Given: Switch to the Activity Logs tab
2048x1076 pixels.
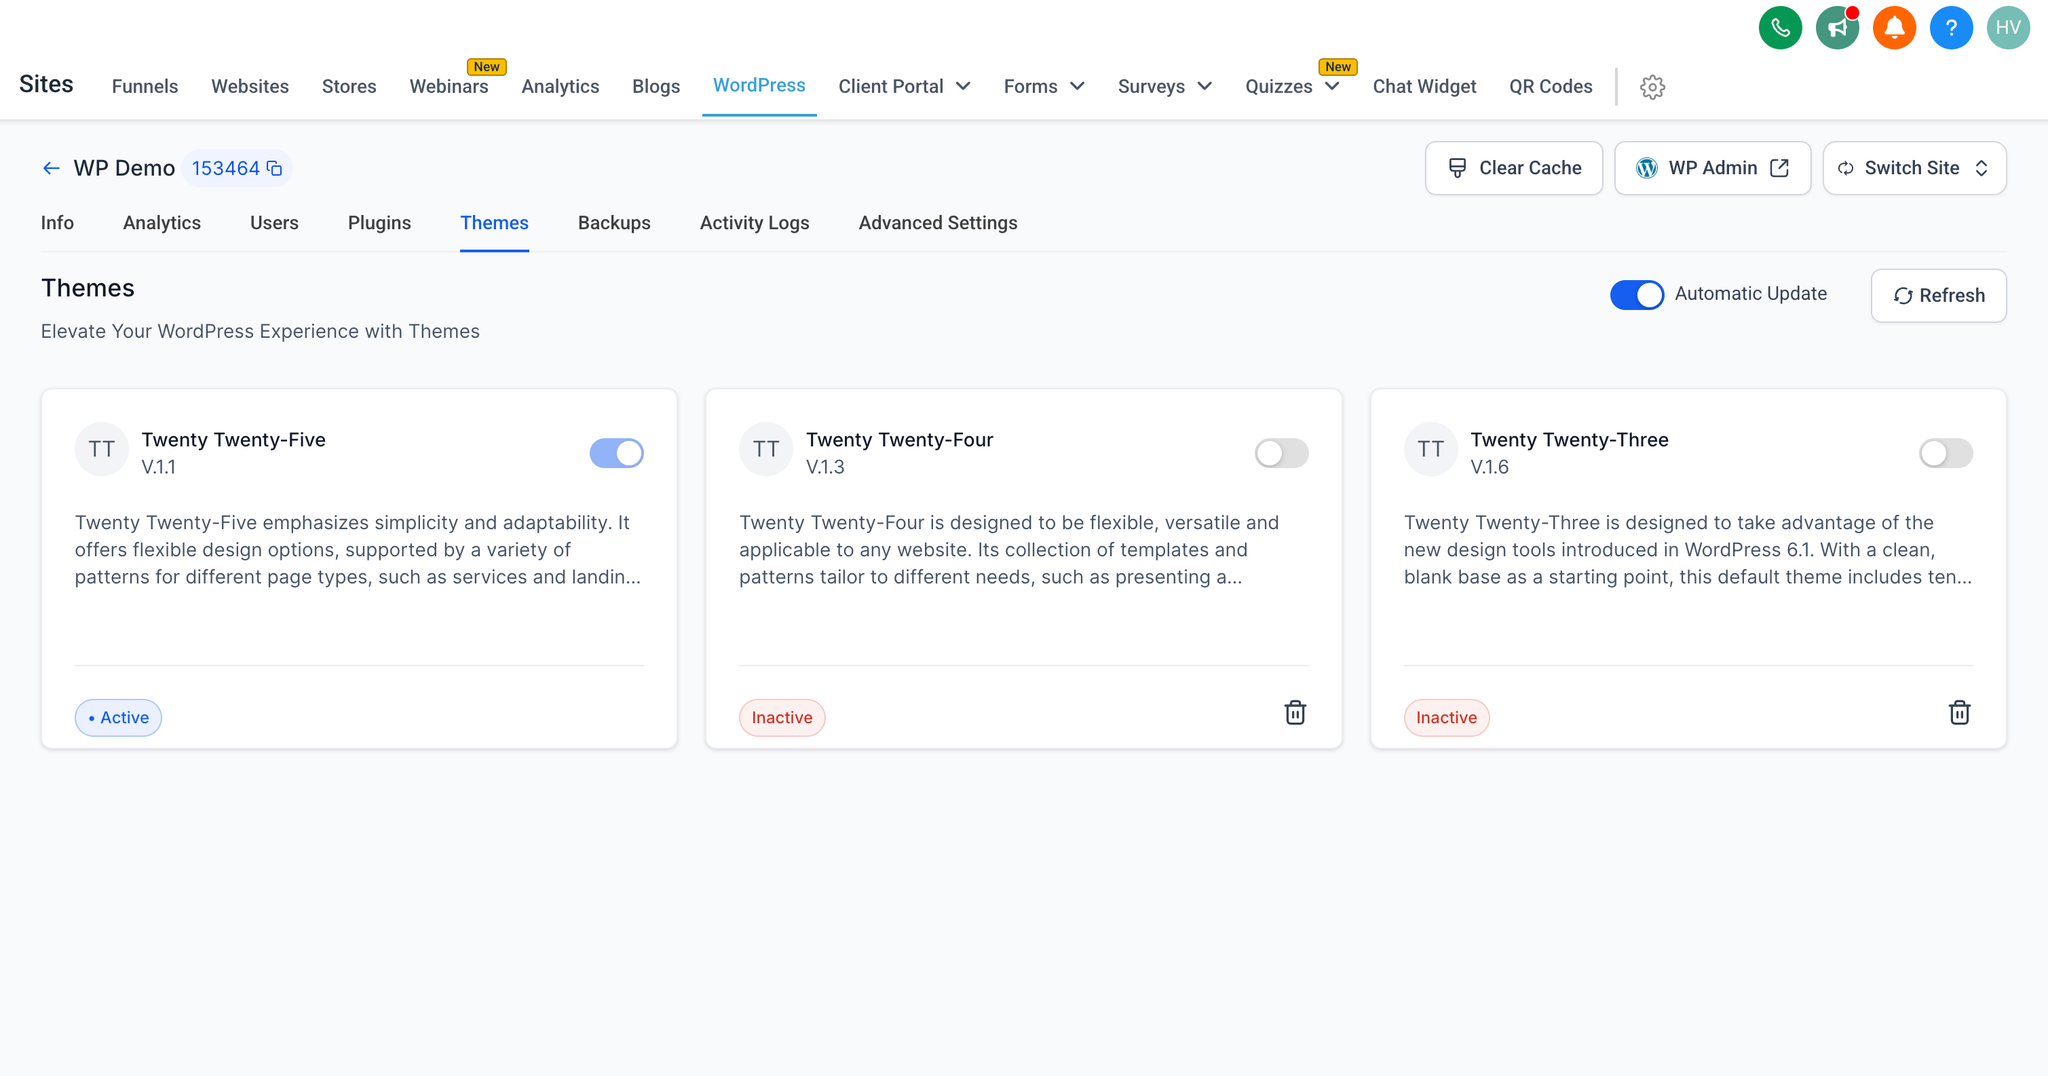Looking at the screenshot, I should (x=754, y=223).
